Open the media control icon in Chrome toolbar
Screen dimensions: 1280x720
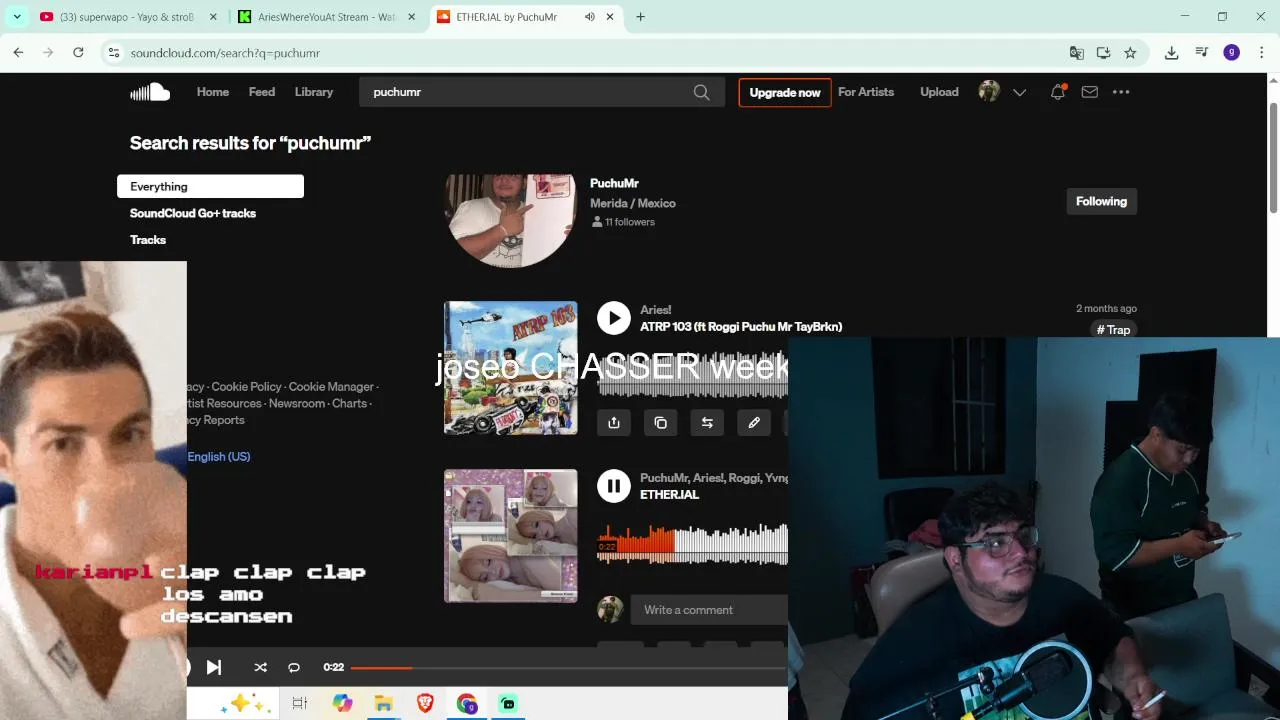(1202, 53)
